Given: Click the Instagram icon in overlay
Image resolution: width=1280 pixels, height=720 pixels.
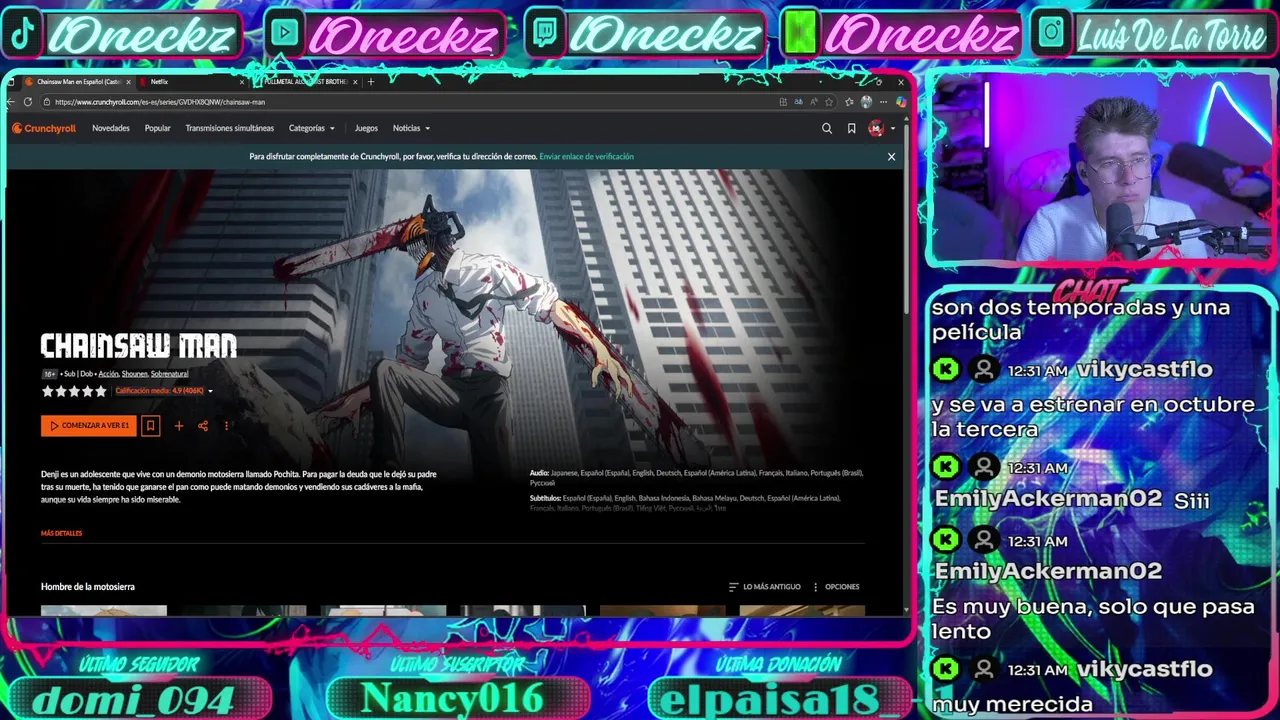Looking at the screenshot, I should click(x=1051, y=35).
